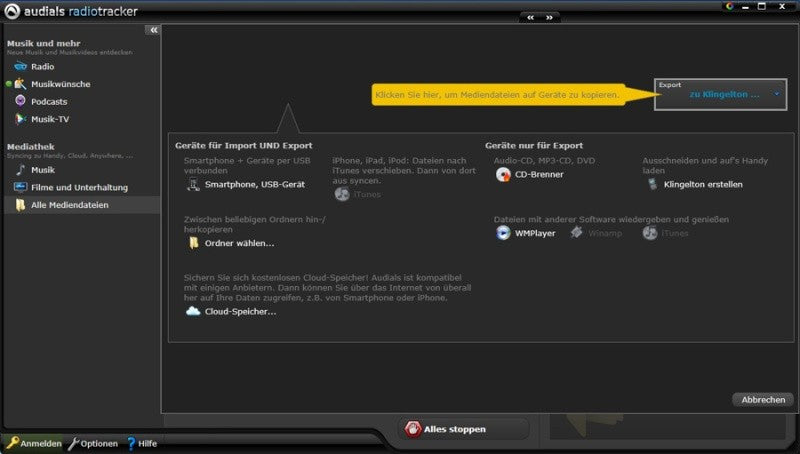Viewport: 800px width, 454px height.
Task: Click Anmelden at bottom left
Action: 41,444
